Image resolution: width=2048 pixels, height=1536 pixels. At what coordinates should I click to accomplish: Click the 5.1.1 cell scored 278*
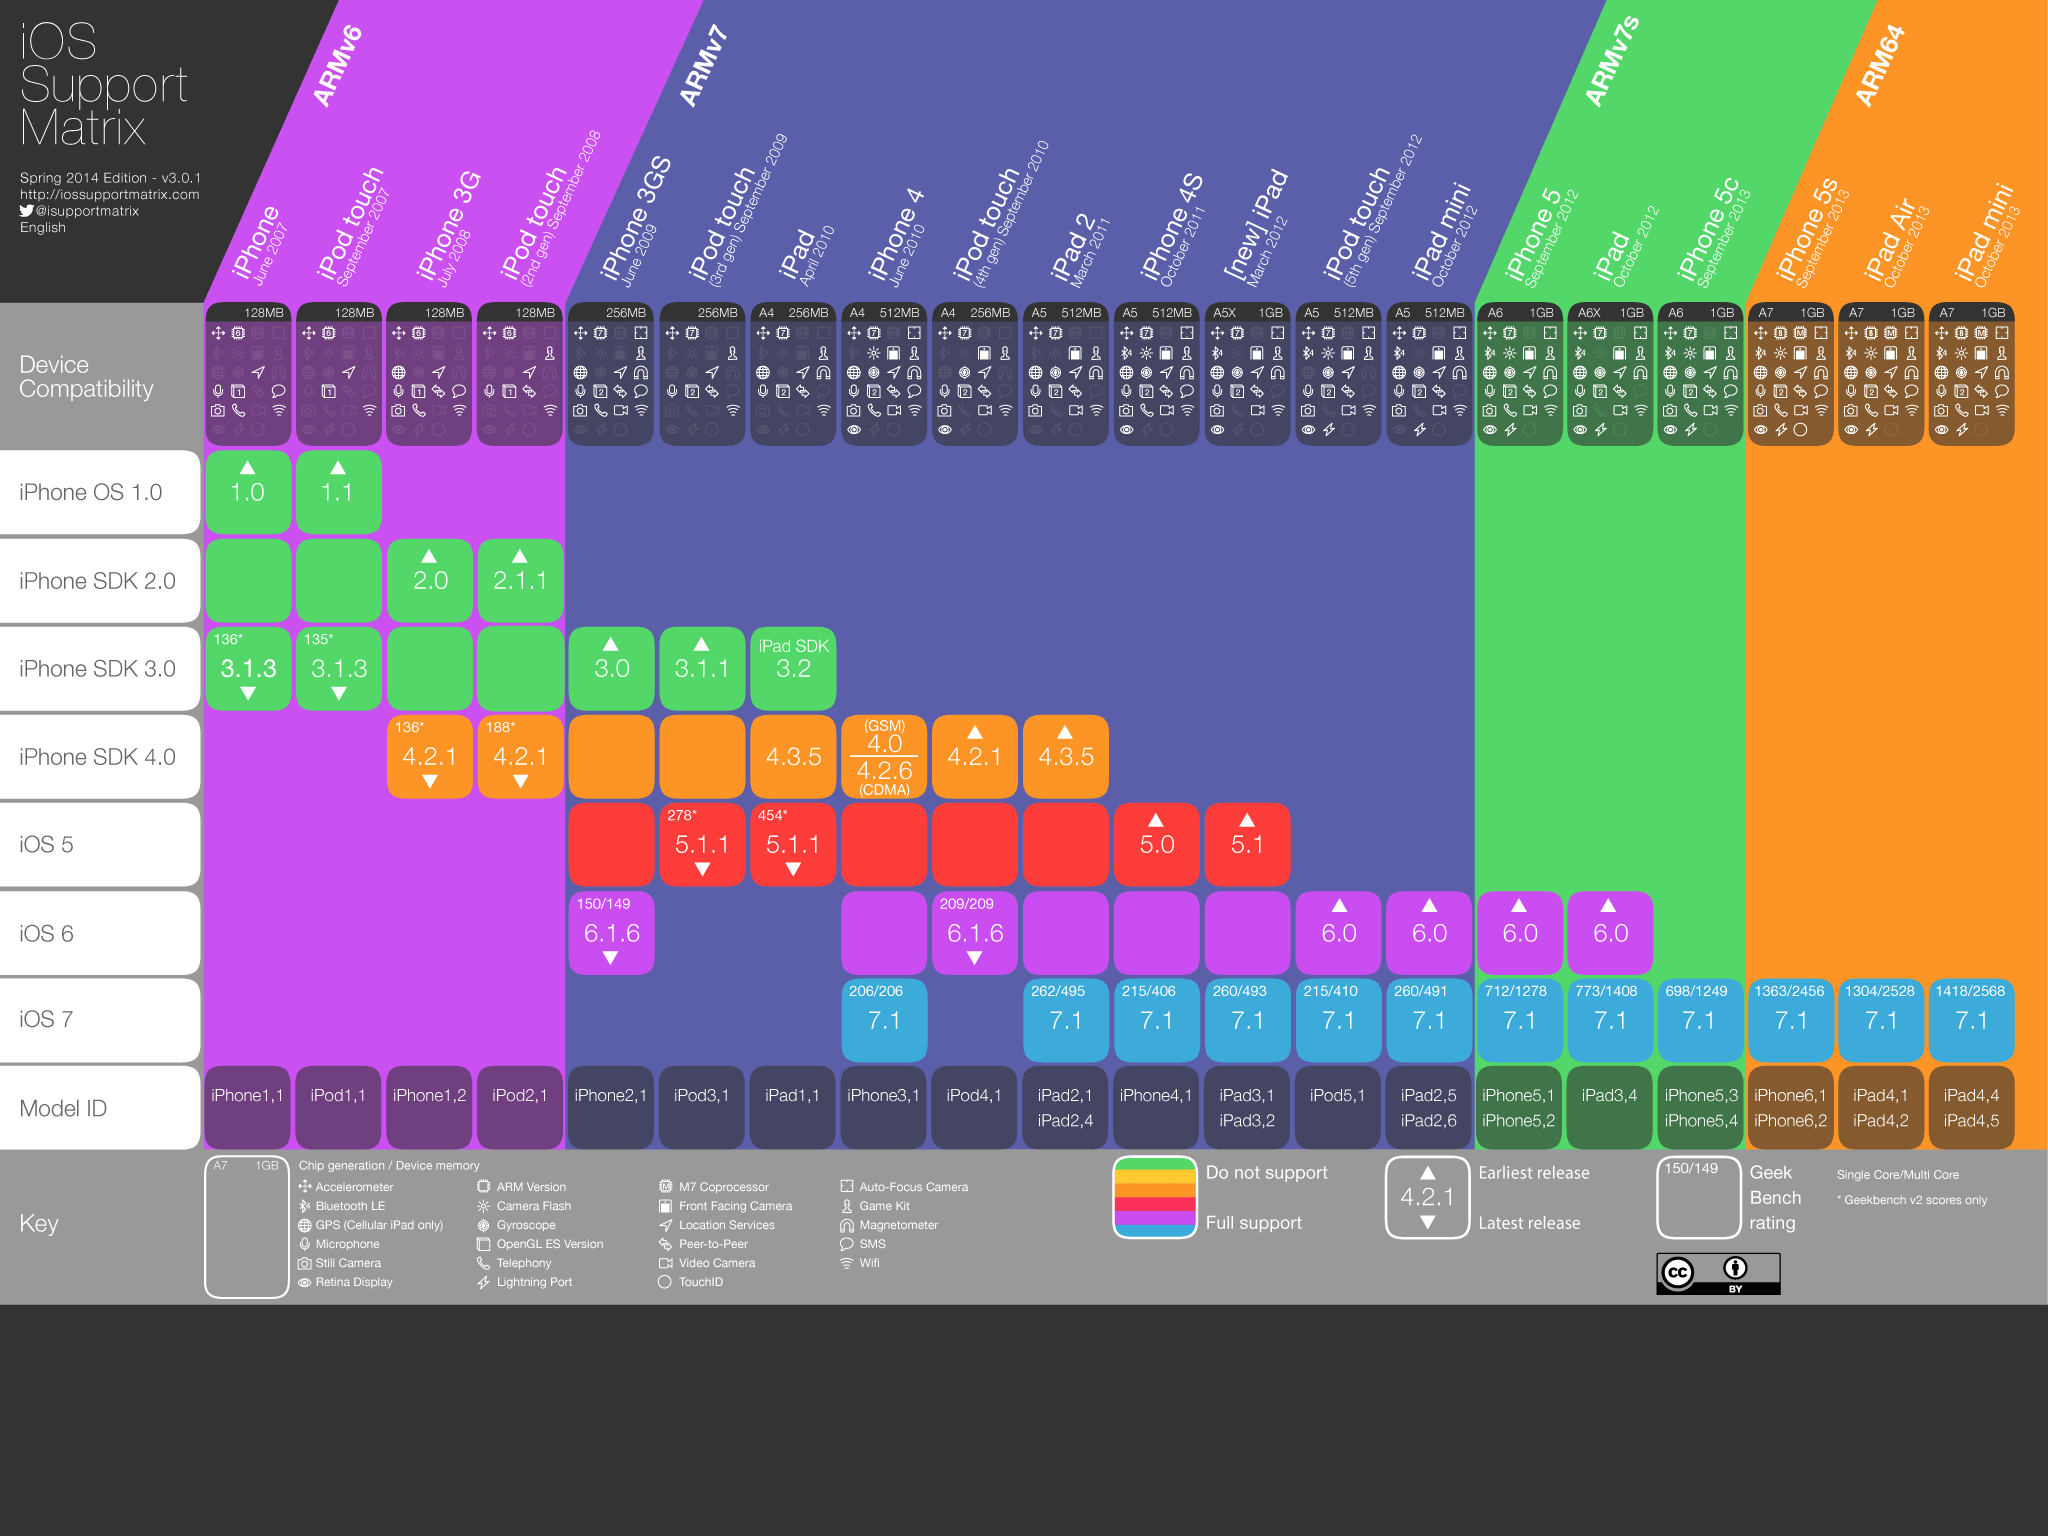[702, 845]
